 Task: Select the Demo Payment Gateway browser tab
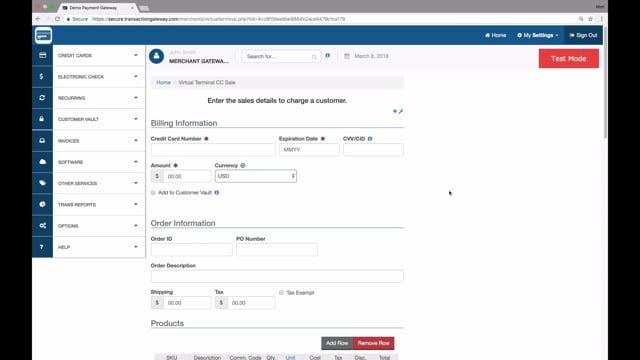tap(97, 8)
